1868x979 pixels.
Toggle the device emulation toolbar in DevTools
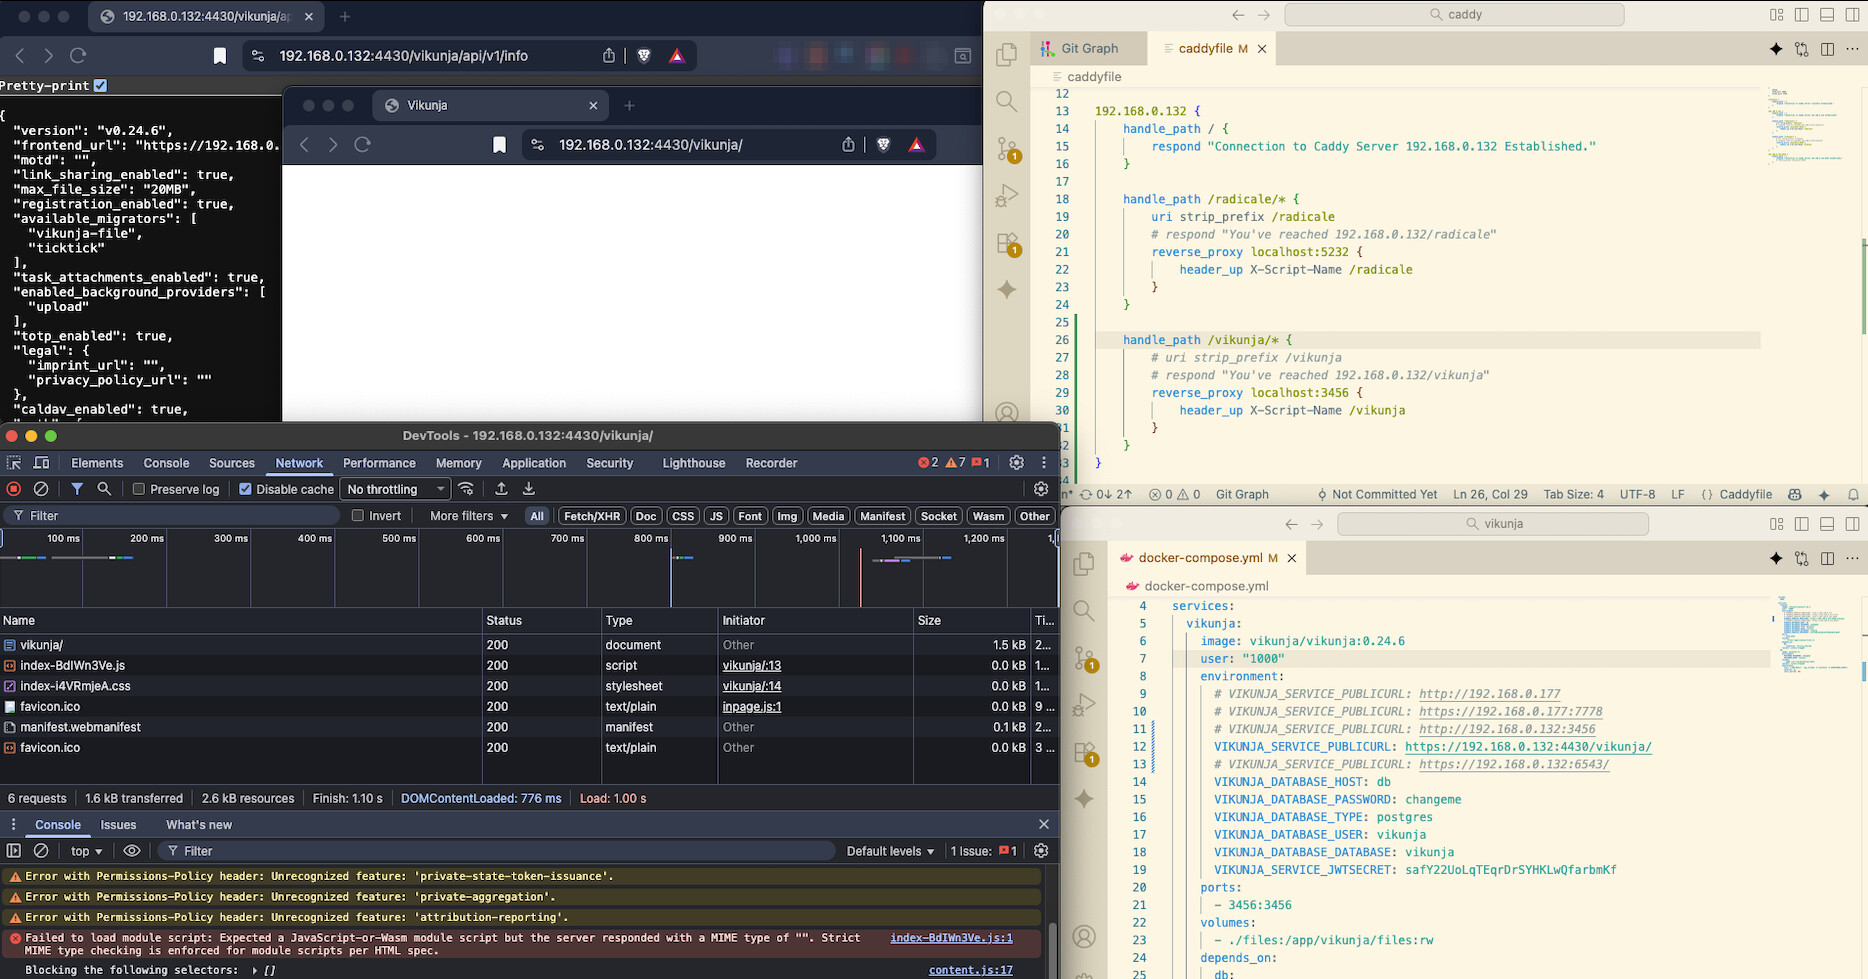click(40, 463)
